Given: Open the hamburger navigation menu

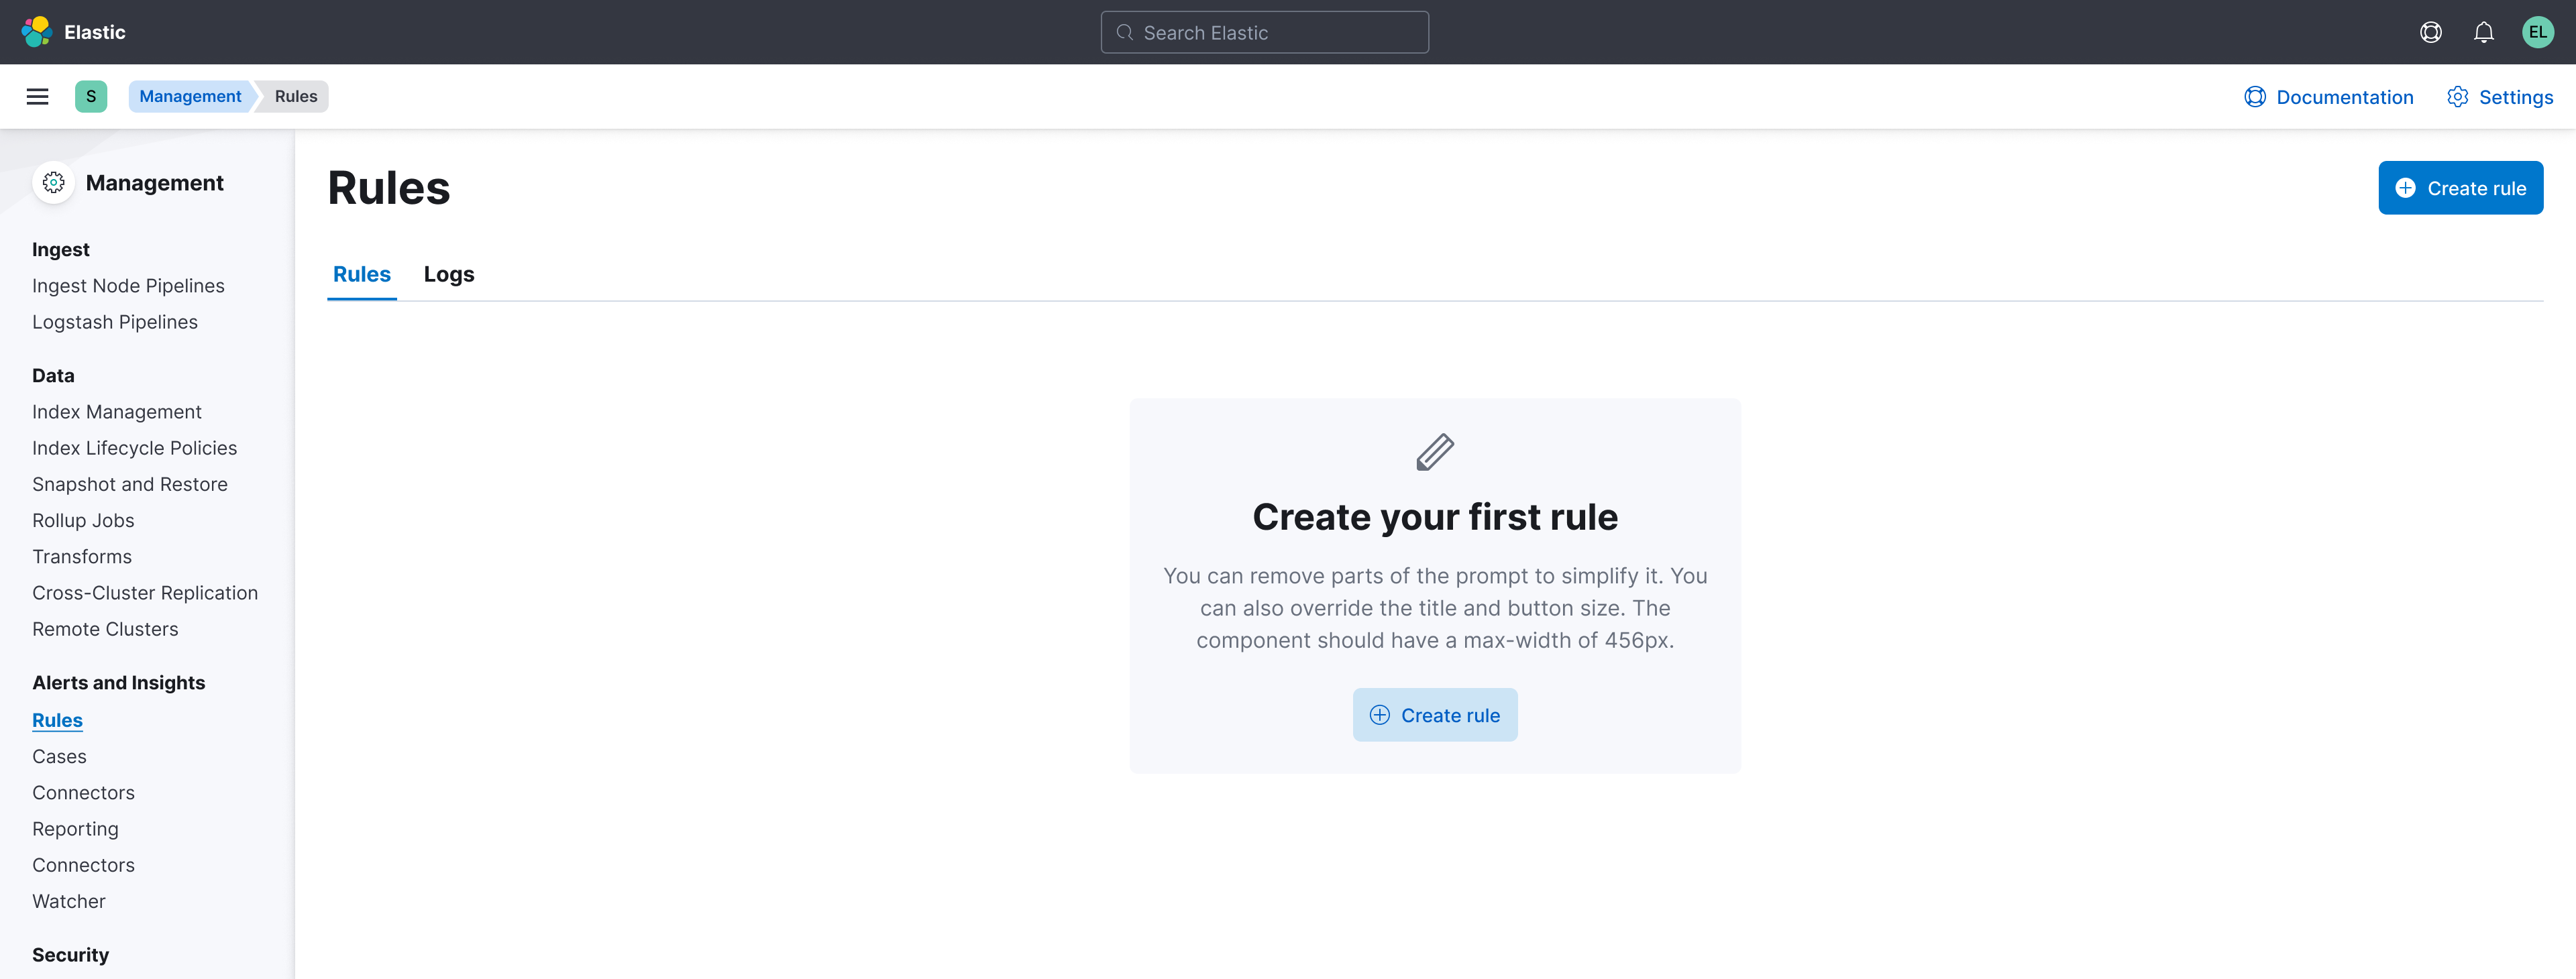Looking at the screenshot, I should tap(37, 96).
